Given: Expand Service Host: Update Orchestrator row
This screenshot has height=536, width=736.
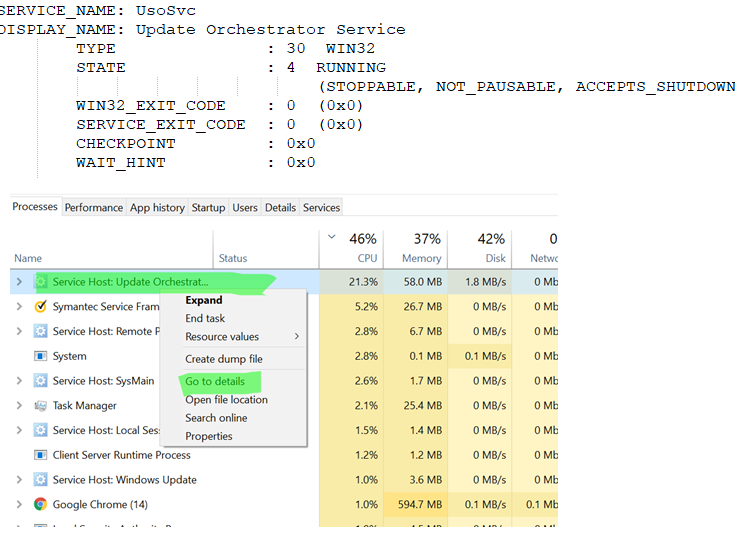Looking at the screenshot, I should pos(19,282).
